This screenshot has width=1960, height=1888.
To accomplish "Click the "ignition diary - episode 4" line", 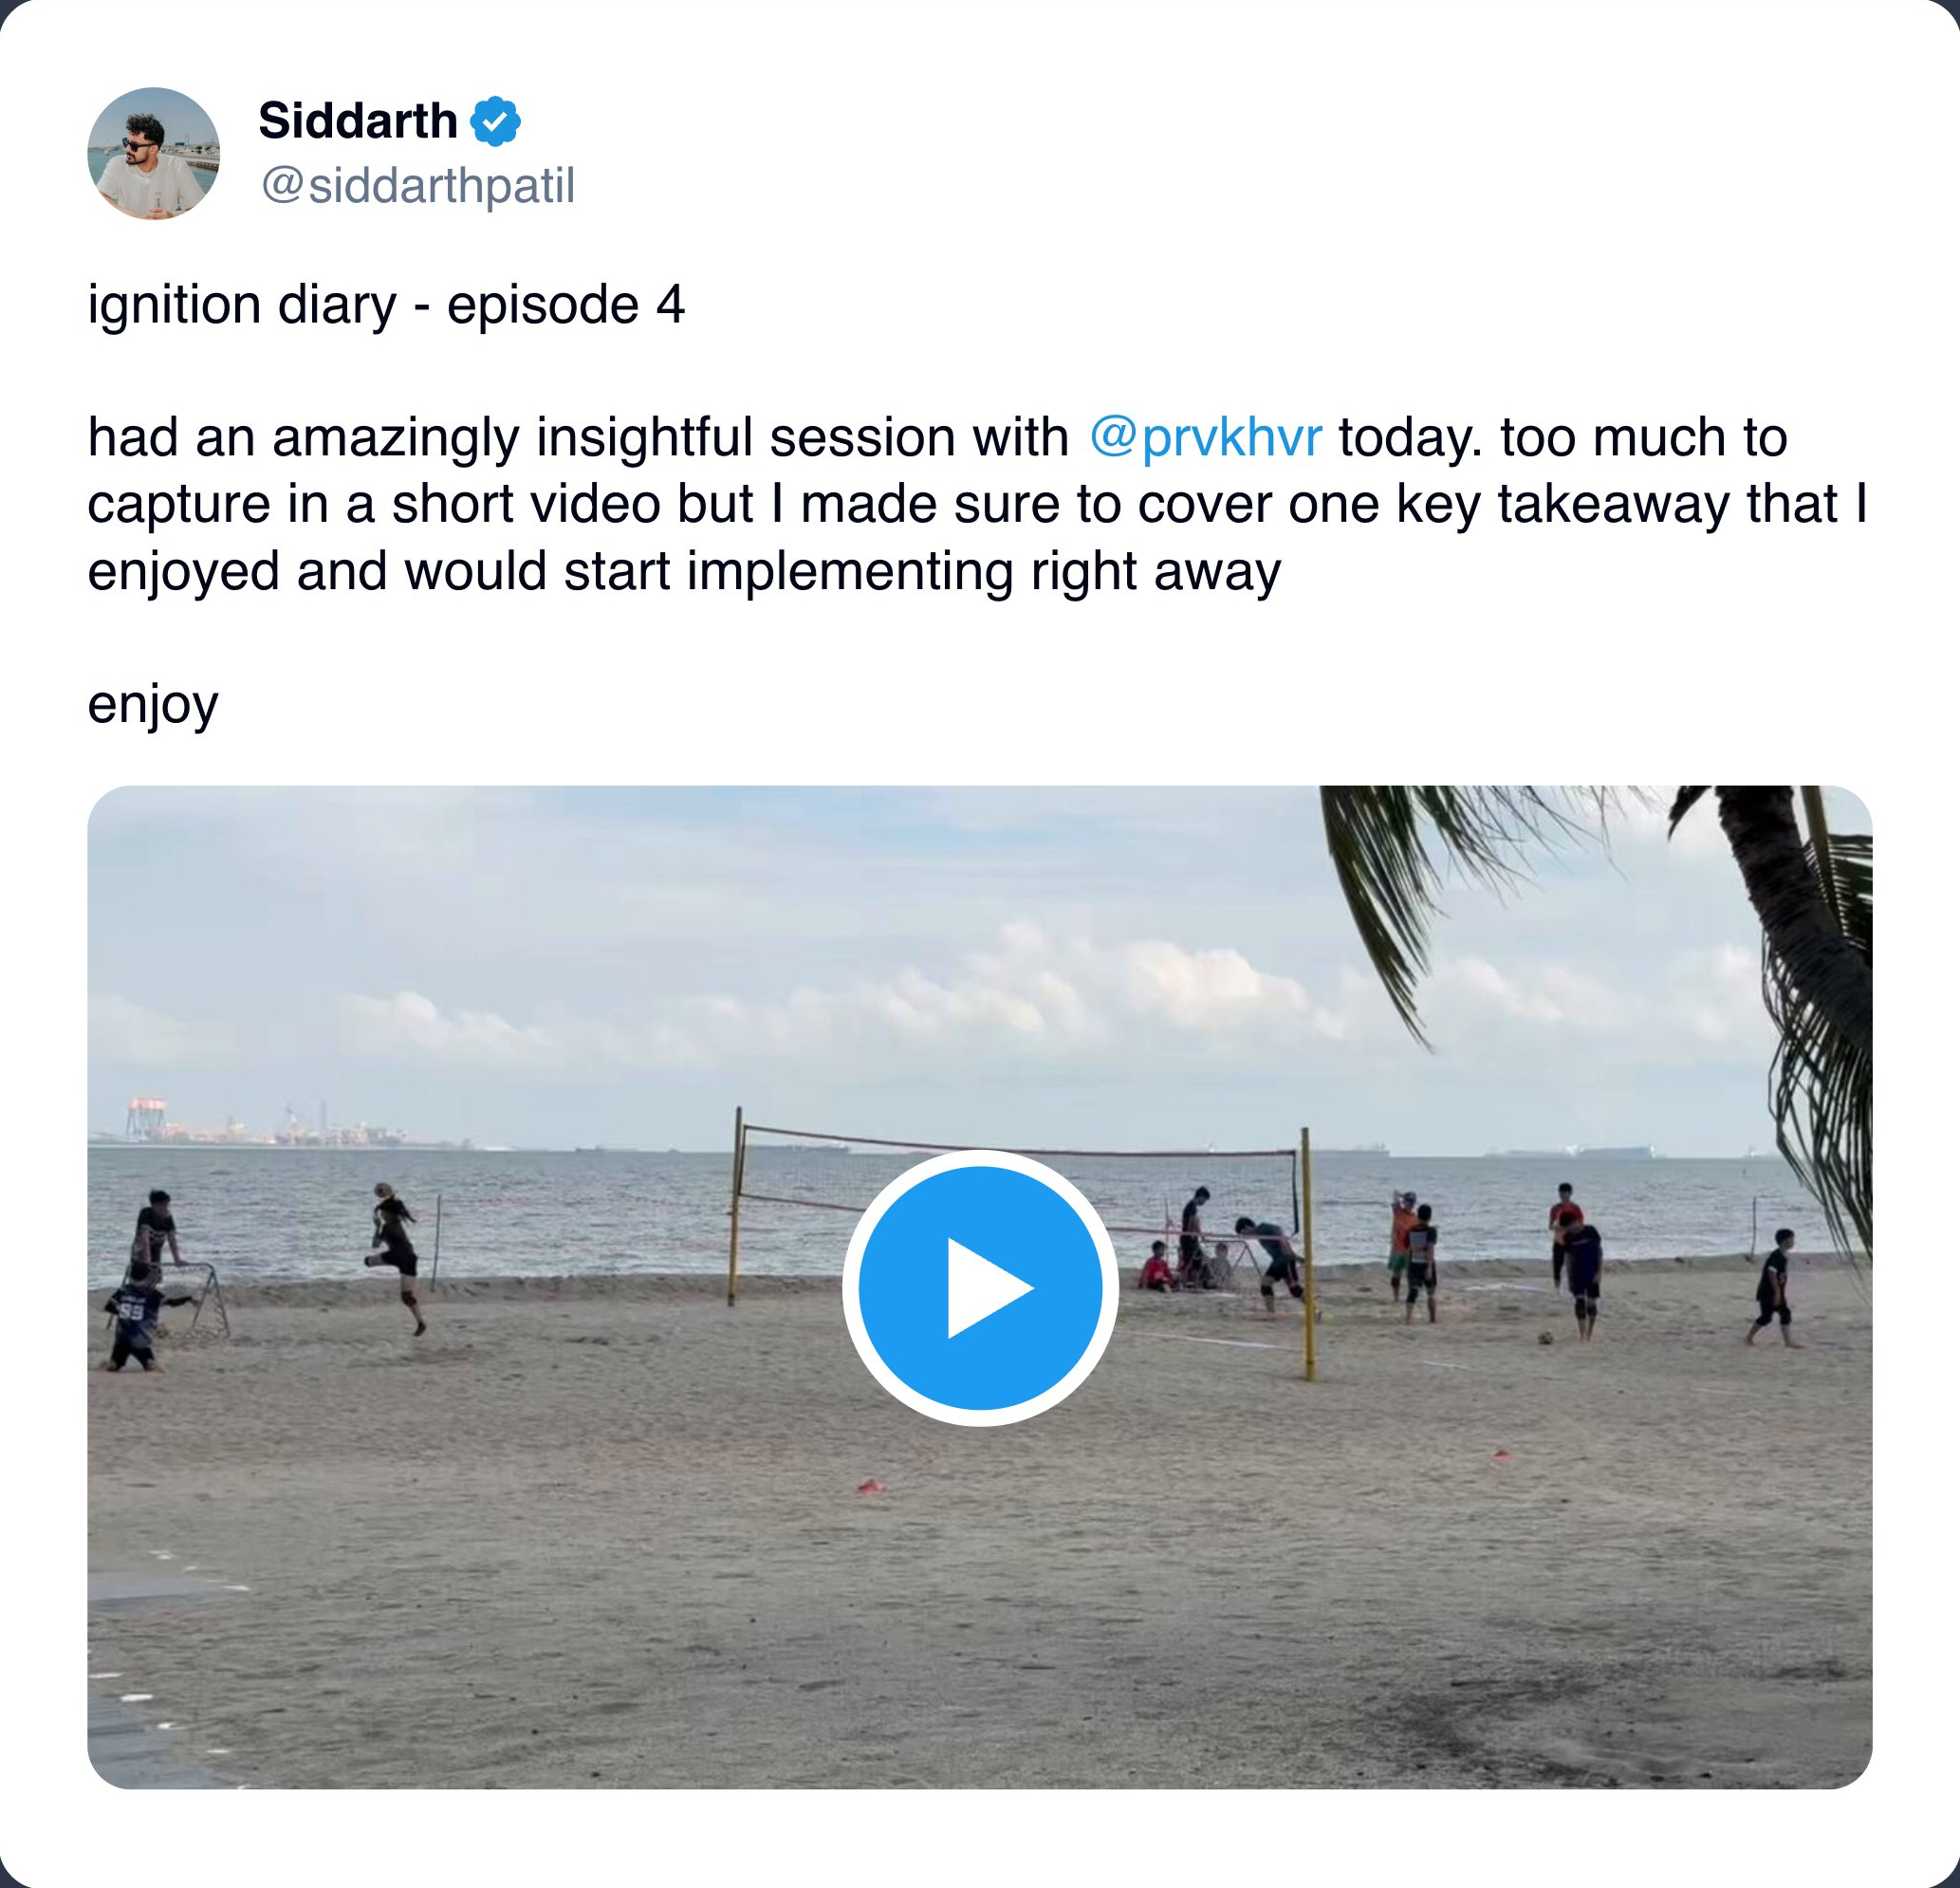I will [386, 304].
